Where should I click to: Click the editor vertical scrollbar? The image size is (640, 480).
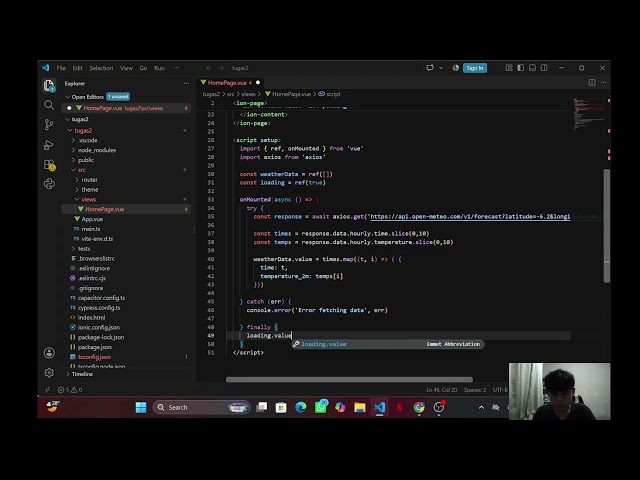[x=607, y=226]
